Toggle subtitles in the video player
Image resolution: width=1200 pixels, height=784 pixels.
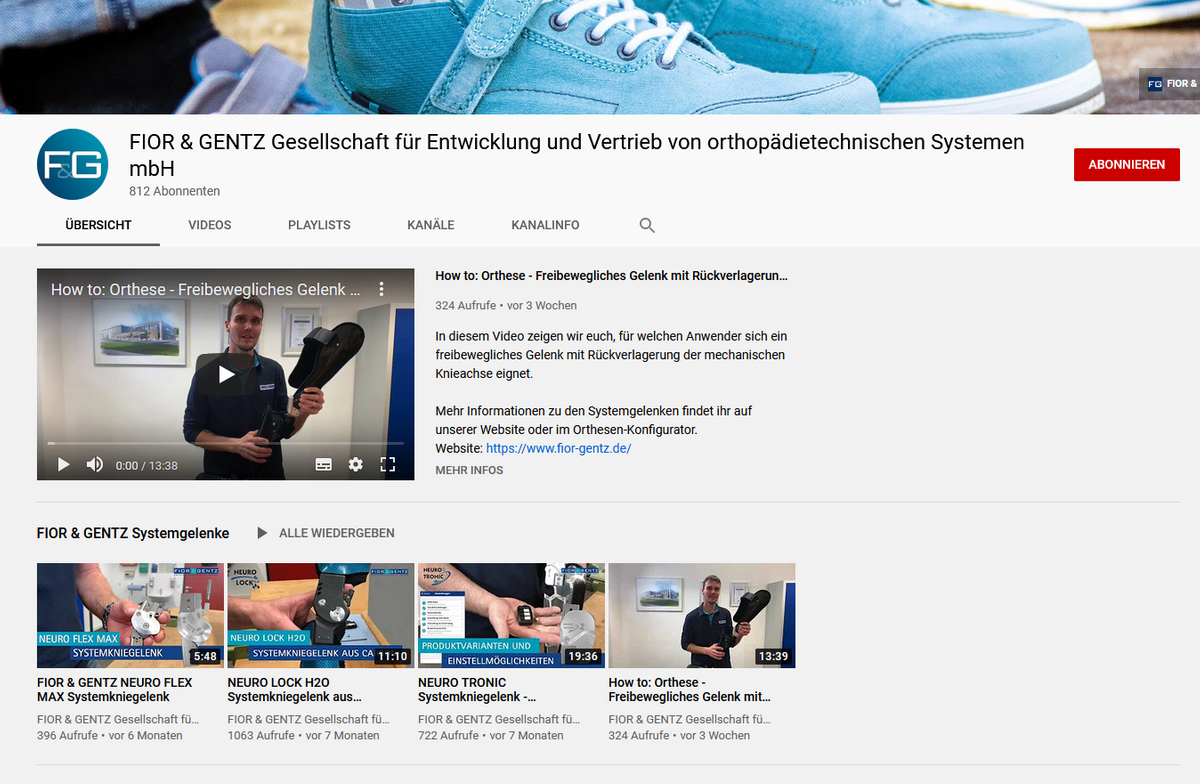pyautogui.click(x=323, y=464)
